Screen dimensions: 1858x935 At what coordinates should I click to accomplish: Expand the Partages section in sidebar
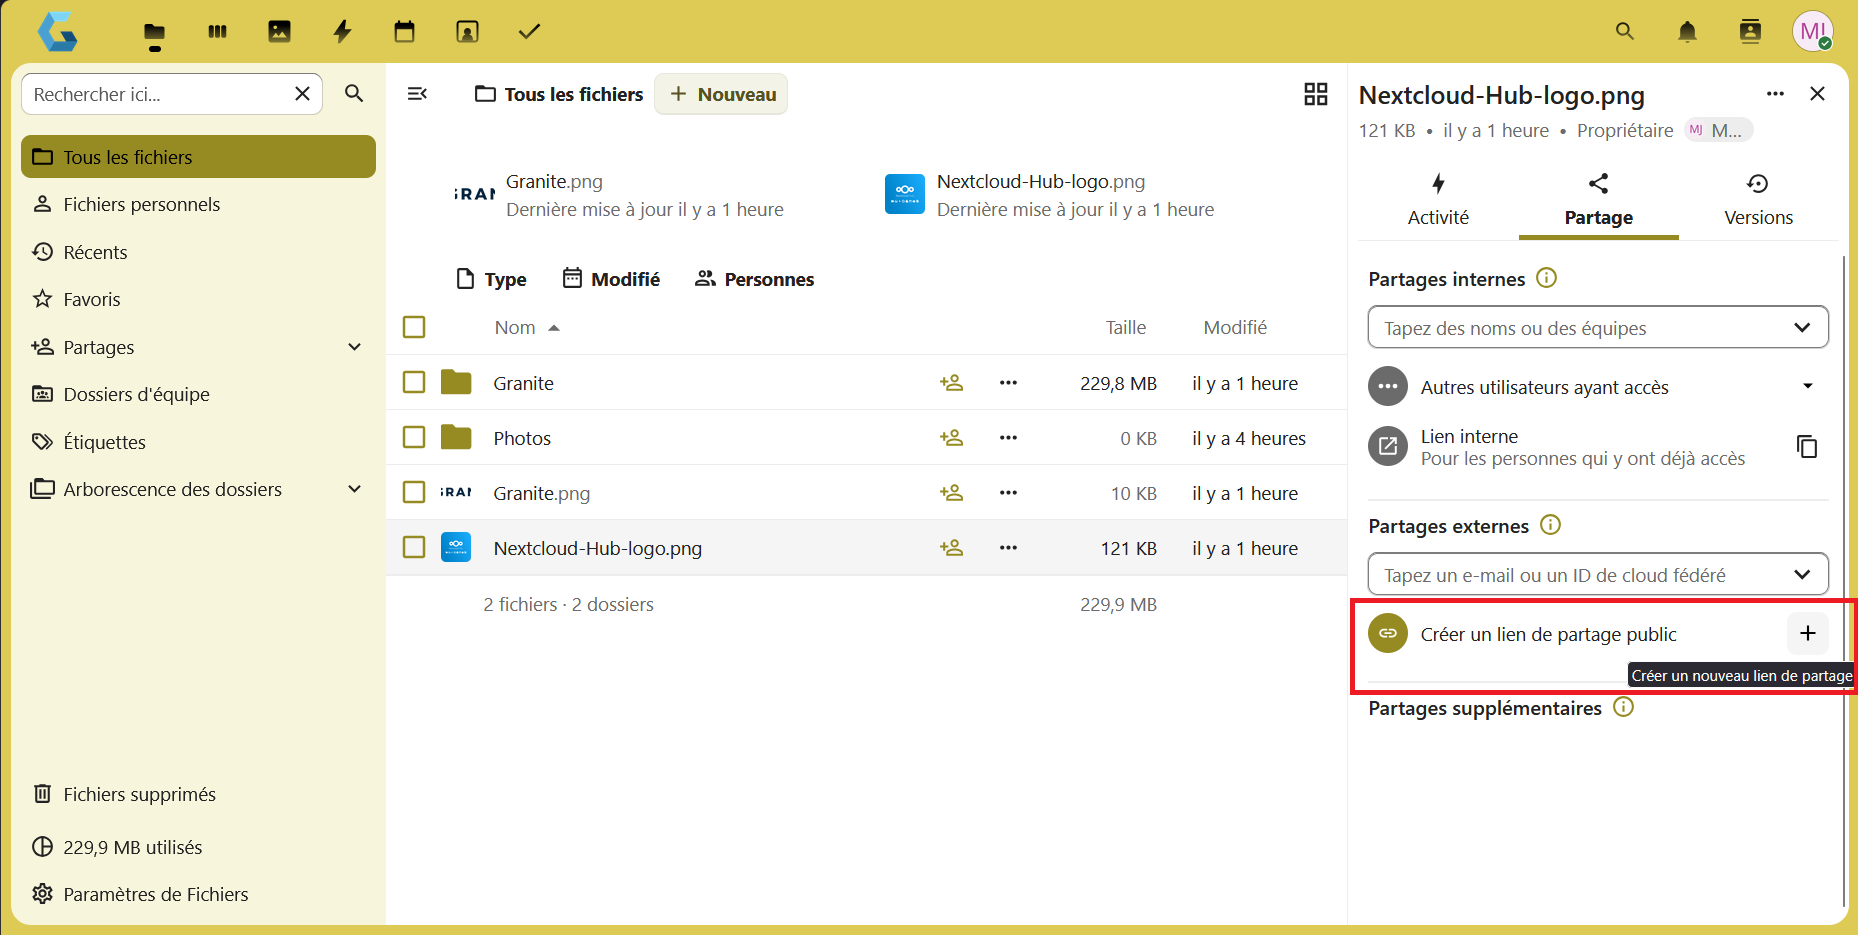(354, 347)
